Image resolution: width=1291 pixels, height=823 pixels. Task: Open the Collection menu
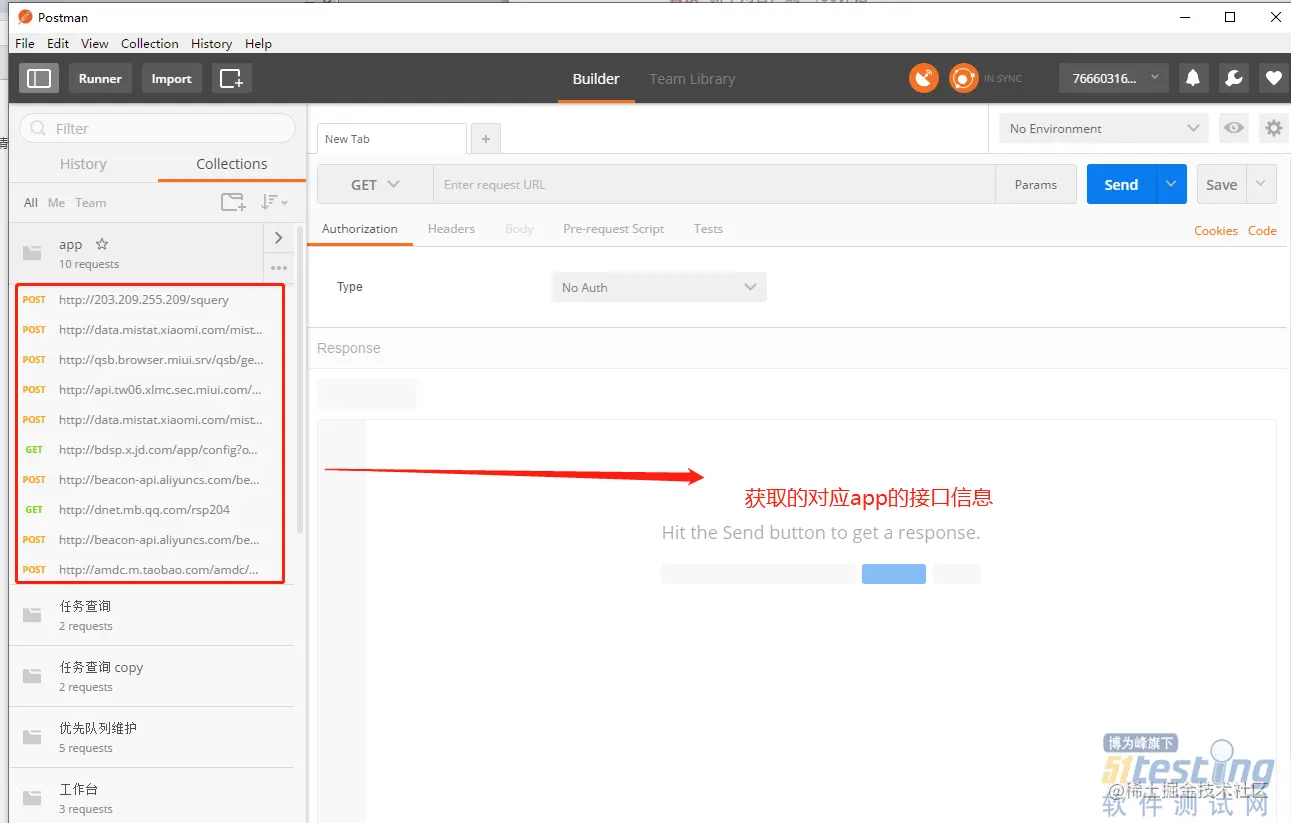point(150,43)
